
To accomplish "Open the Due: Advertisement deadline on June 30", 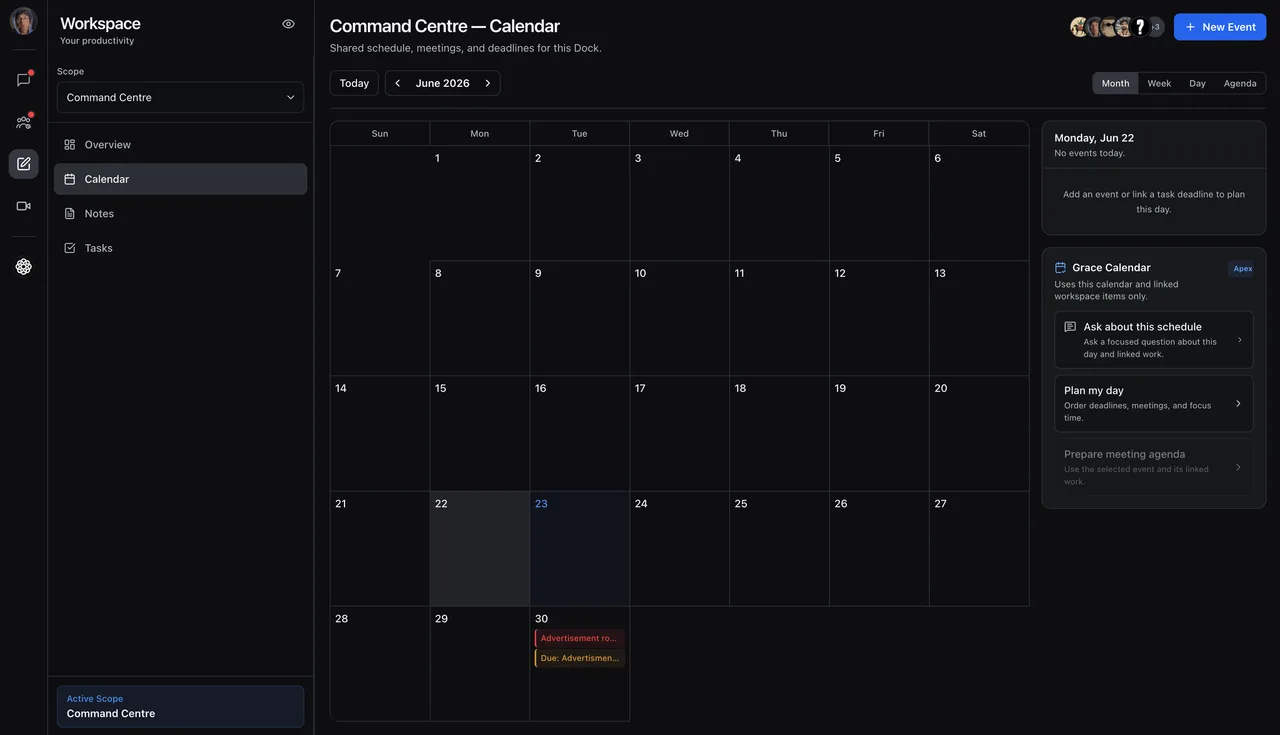I will click(x=580, y=658).
